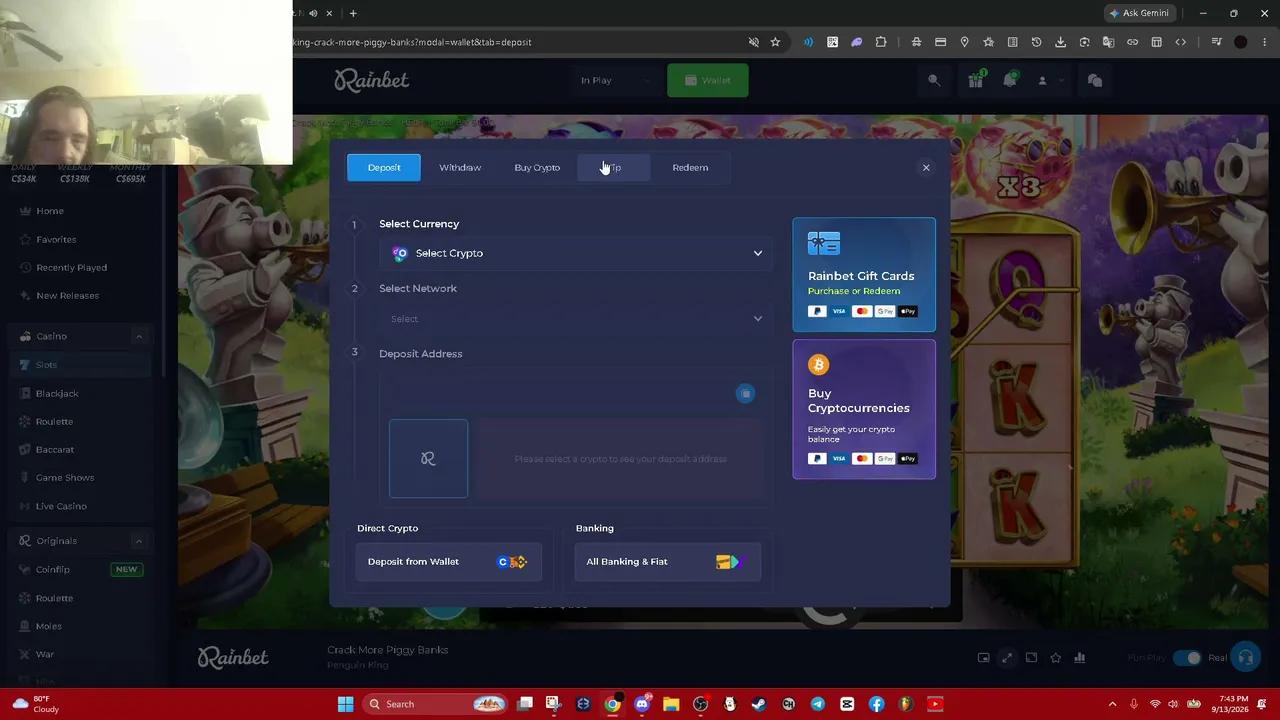Viewport: 1280px width, 720px height.
Task: Favorite the game with the star icon
Action: pos(1055,657)
